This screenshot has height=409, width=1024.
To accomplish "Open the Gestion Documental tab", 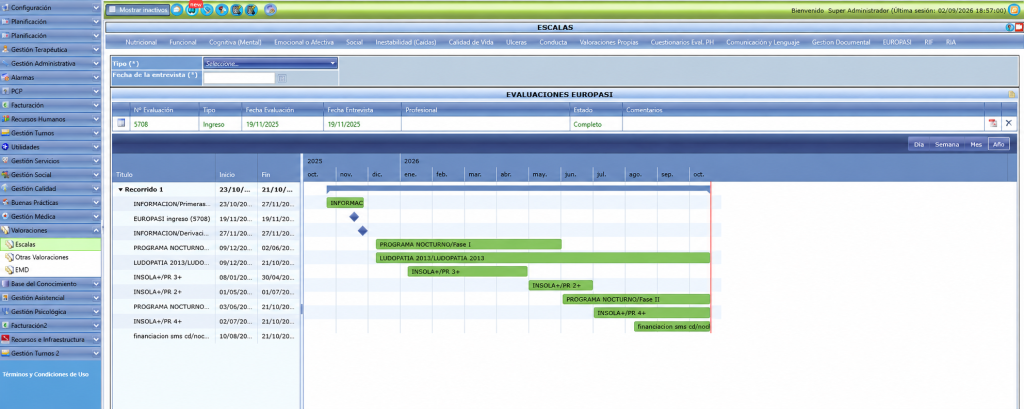I will click(x=840, y=42).
